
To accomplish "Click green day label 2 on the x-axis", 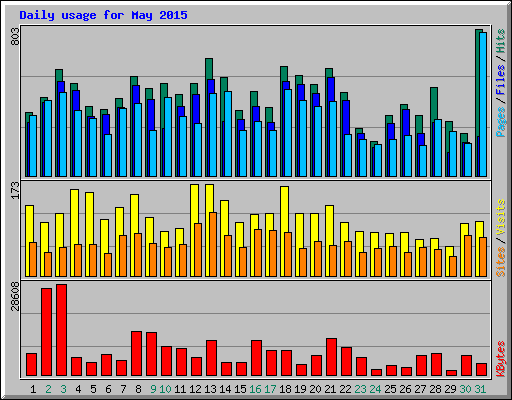I will click(48, 389).
